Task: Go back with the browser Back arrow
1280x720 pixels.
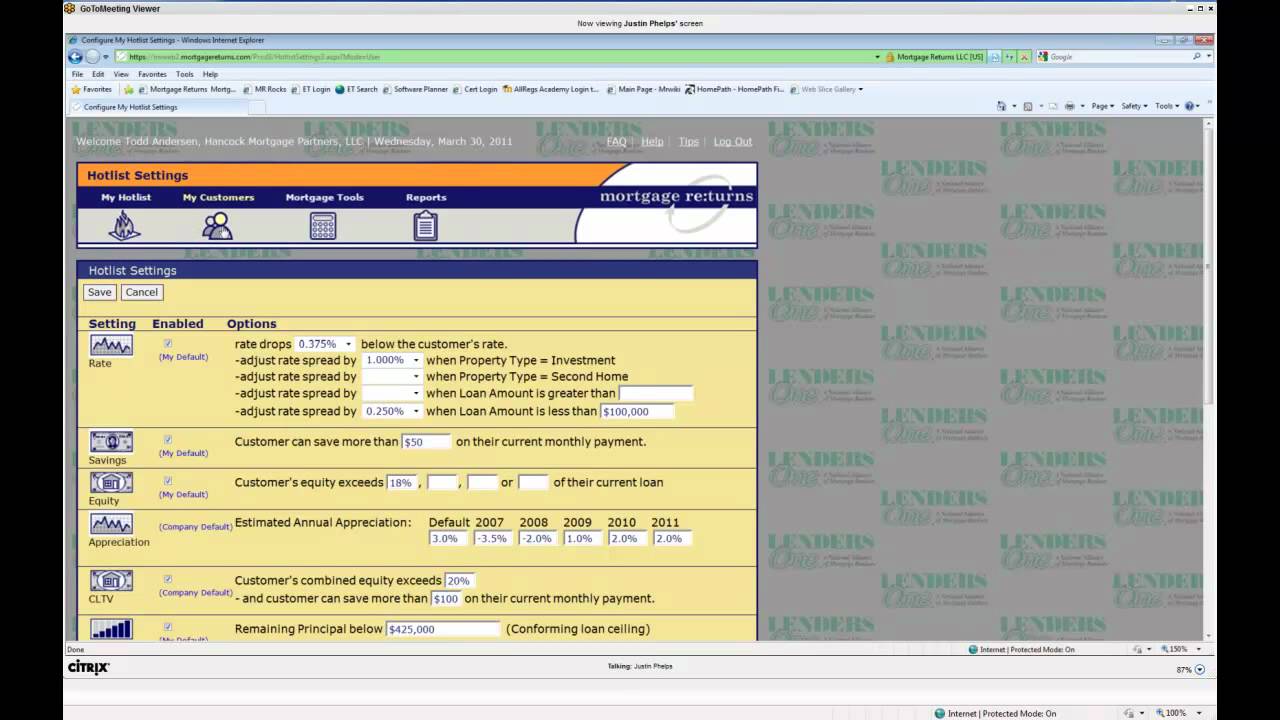Action: (x=75, y=57)
